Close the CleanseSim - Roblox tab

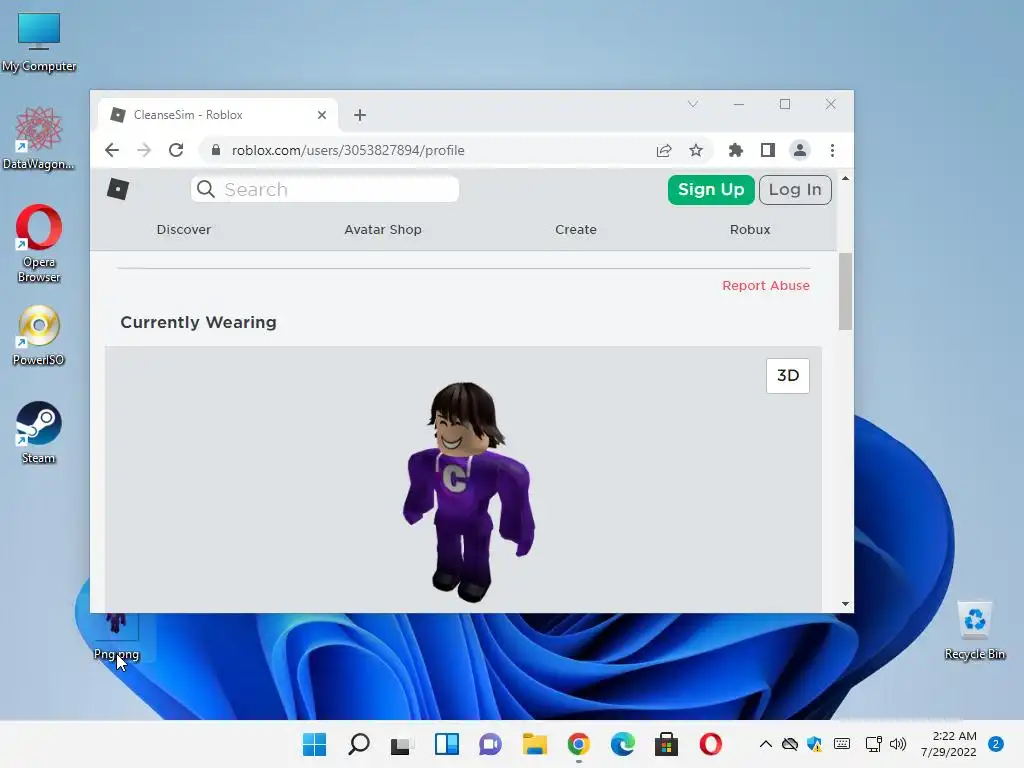coord(322,115)
